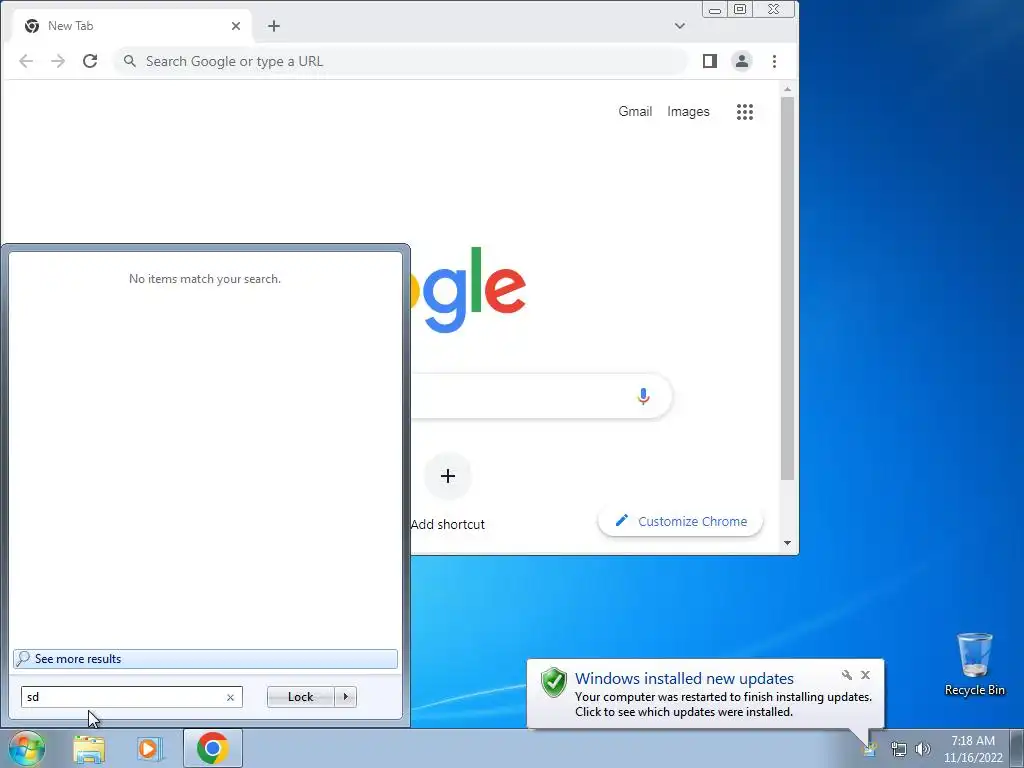The image size is (1024, 768).
Task: Click the Add shortcut plus circle
Action: coord(448,476)
